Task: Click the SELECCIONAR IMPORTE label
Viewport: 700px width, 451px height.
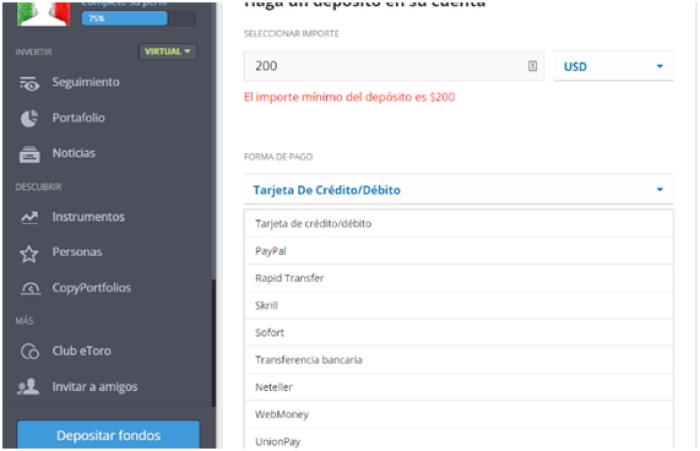Action: tap(291, 34)
